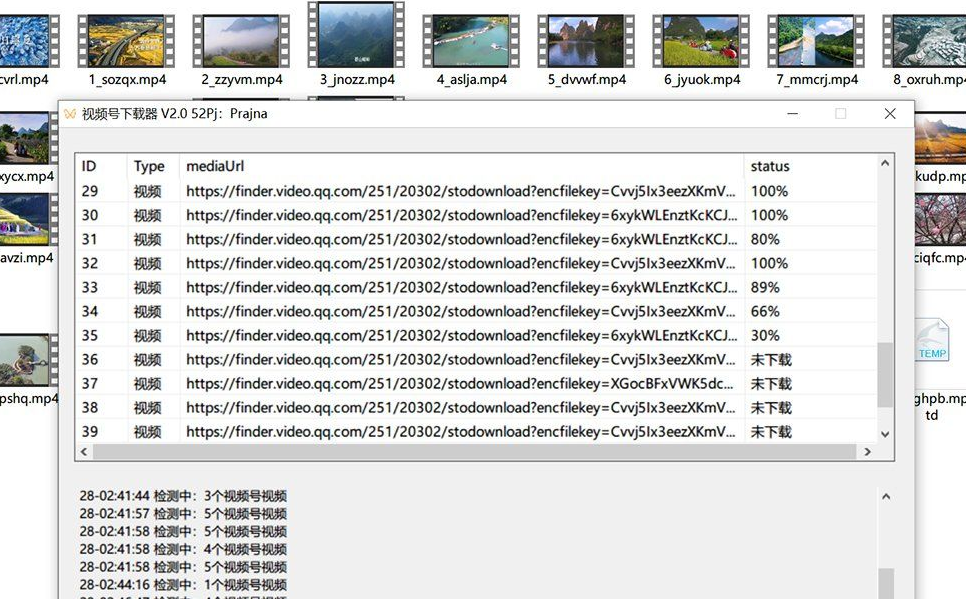
Task: Select the 4_aslja.mp4 river raft thumbnail
Action: click(x=470, y=37)
